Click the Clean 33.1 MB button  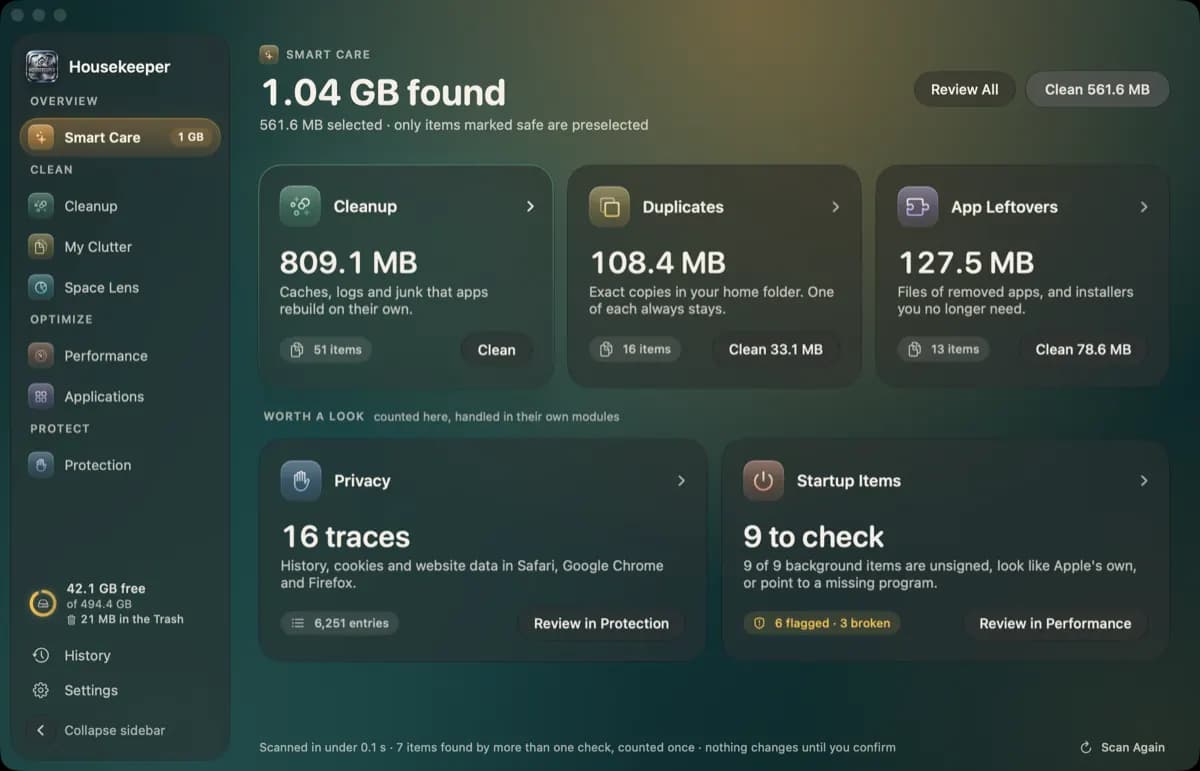(x=776, y=350)
